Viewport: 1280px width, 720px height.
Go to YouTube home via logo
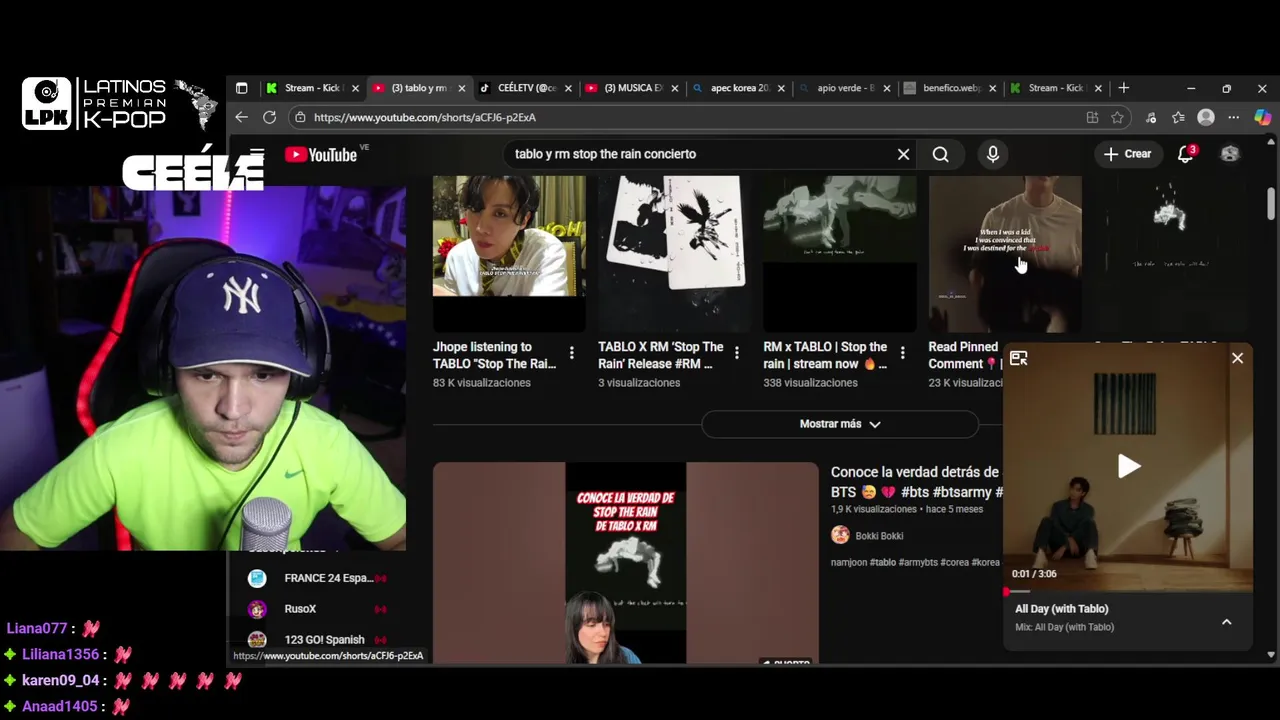tap(320, 154)
